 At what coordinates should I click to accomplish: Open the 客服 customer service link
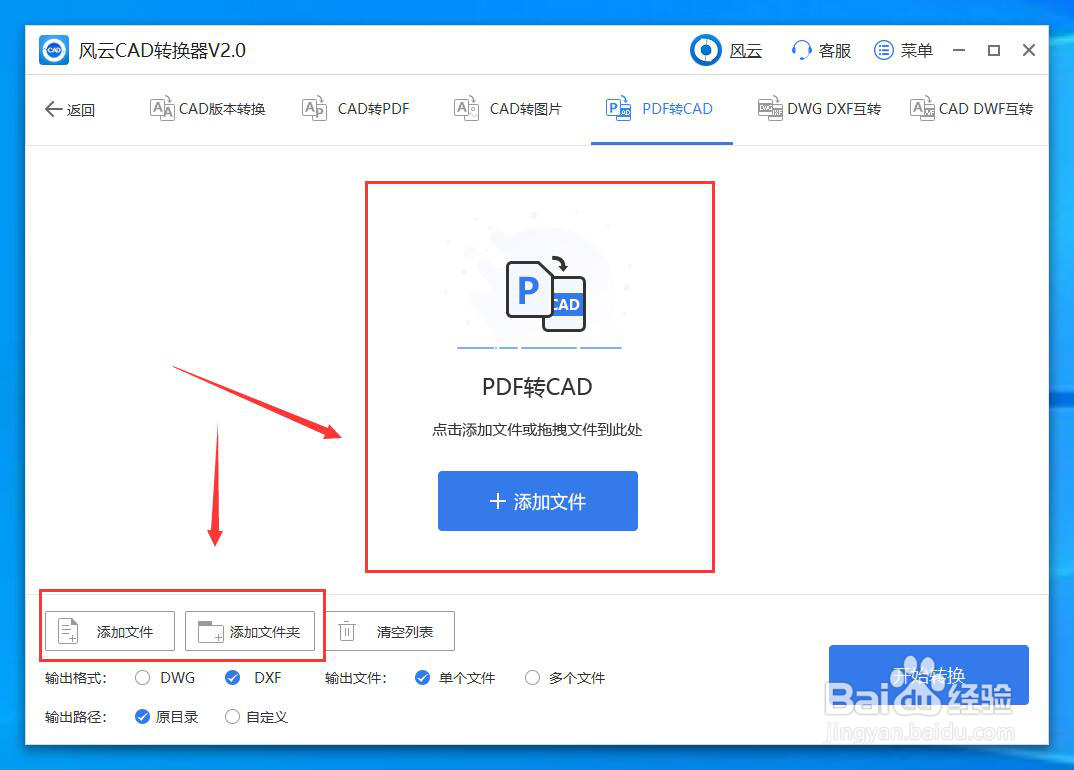pos(820,49)
